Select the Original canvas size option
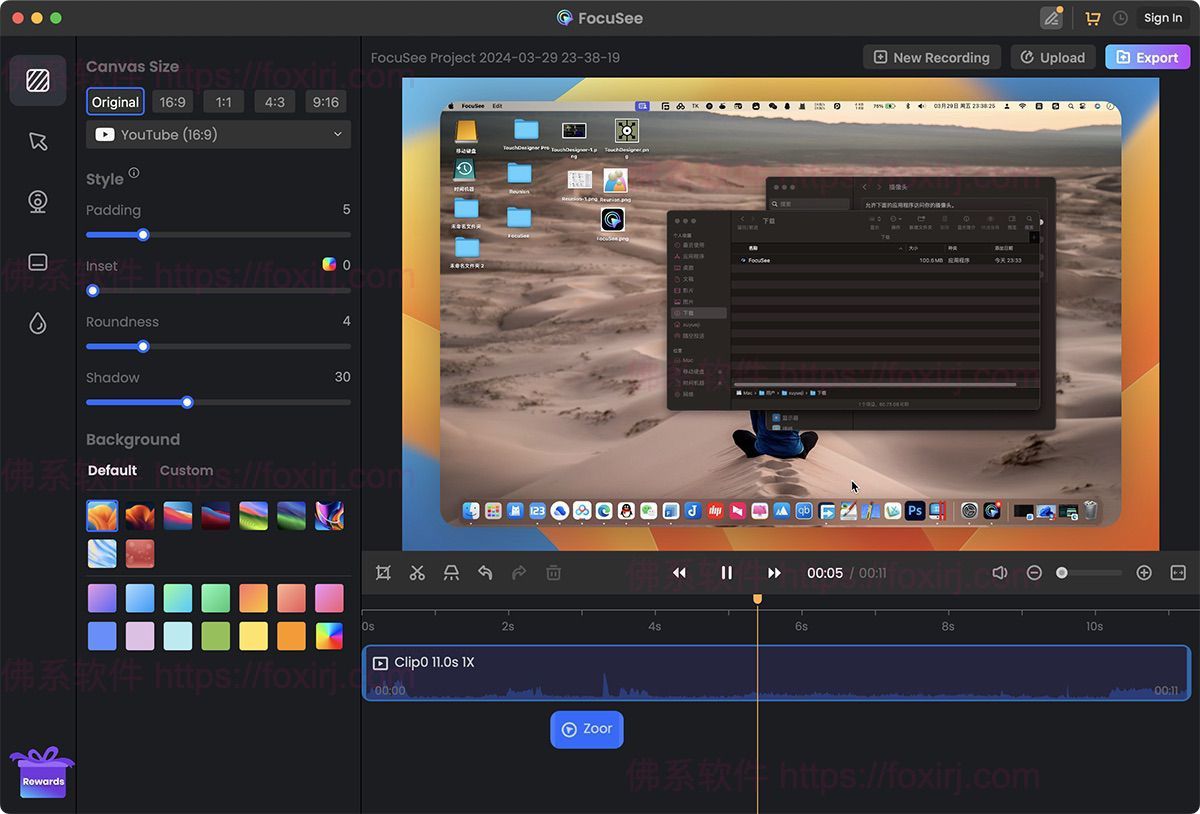The image size is (1200, 814). pos(115,101)
